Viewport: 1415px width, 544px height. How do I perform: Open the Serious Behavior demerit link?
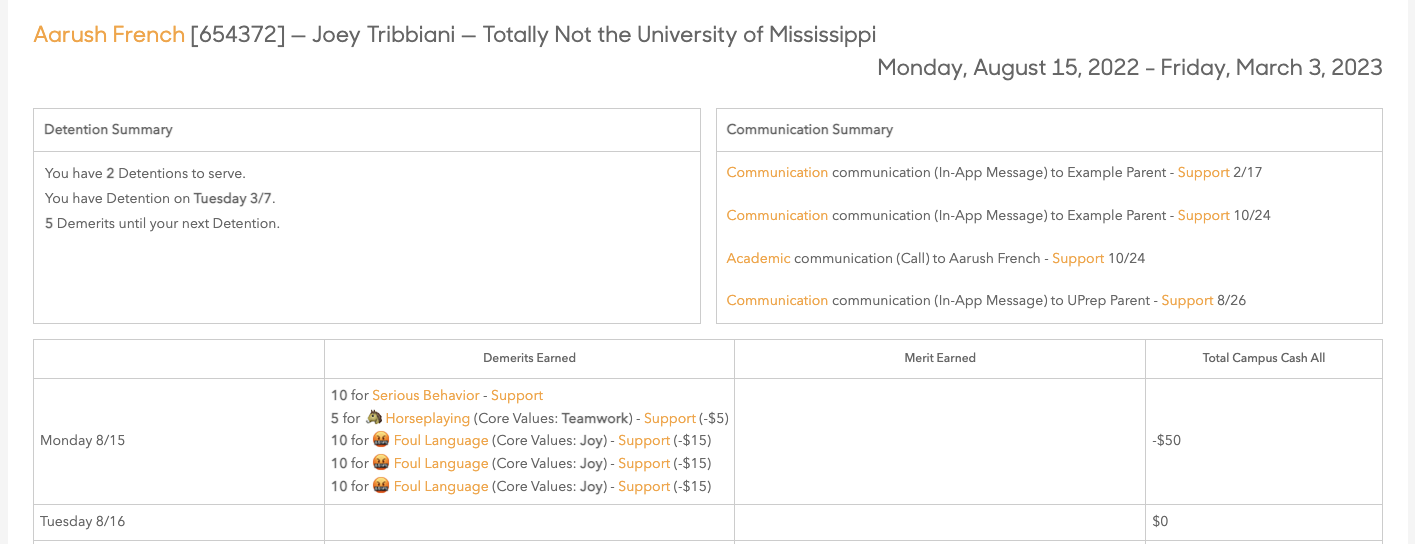425,395
